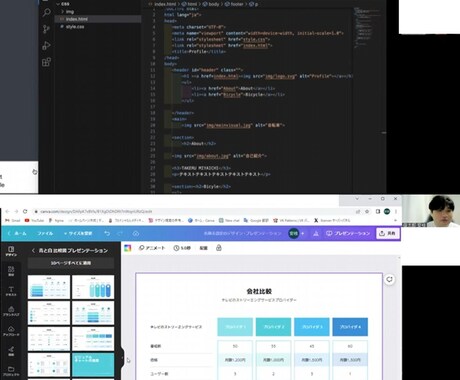Image resolution: width=460 pixels, height=380 pixels.
Task: Go back from 青と白 比較表 template panel
Action: pos(33,250)
